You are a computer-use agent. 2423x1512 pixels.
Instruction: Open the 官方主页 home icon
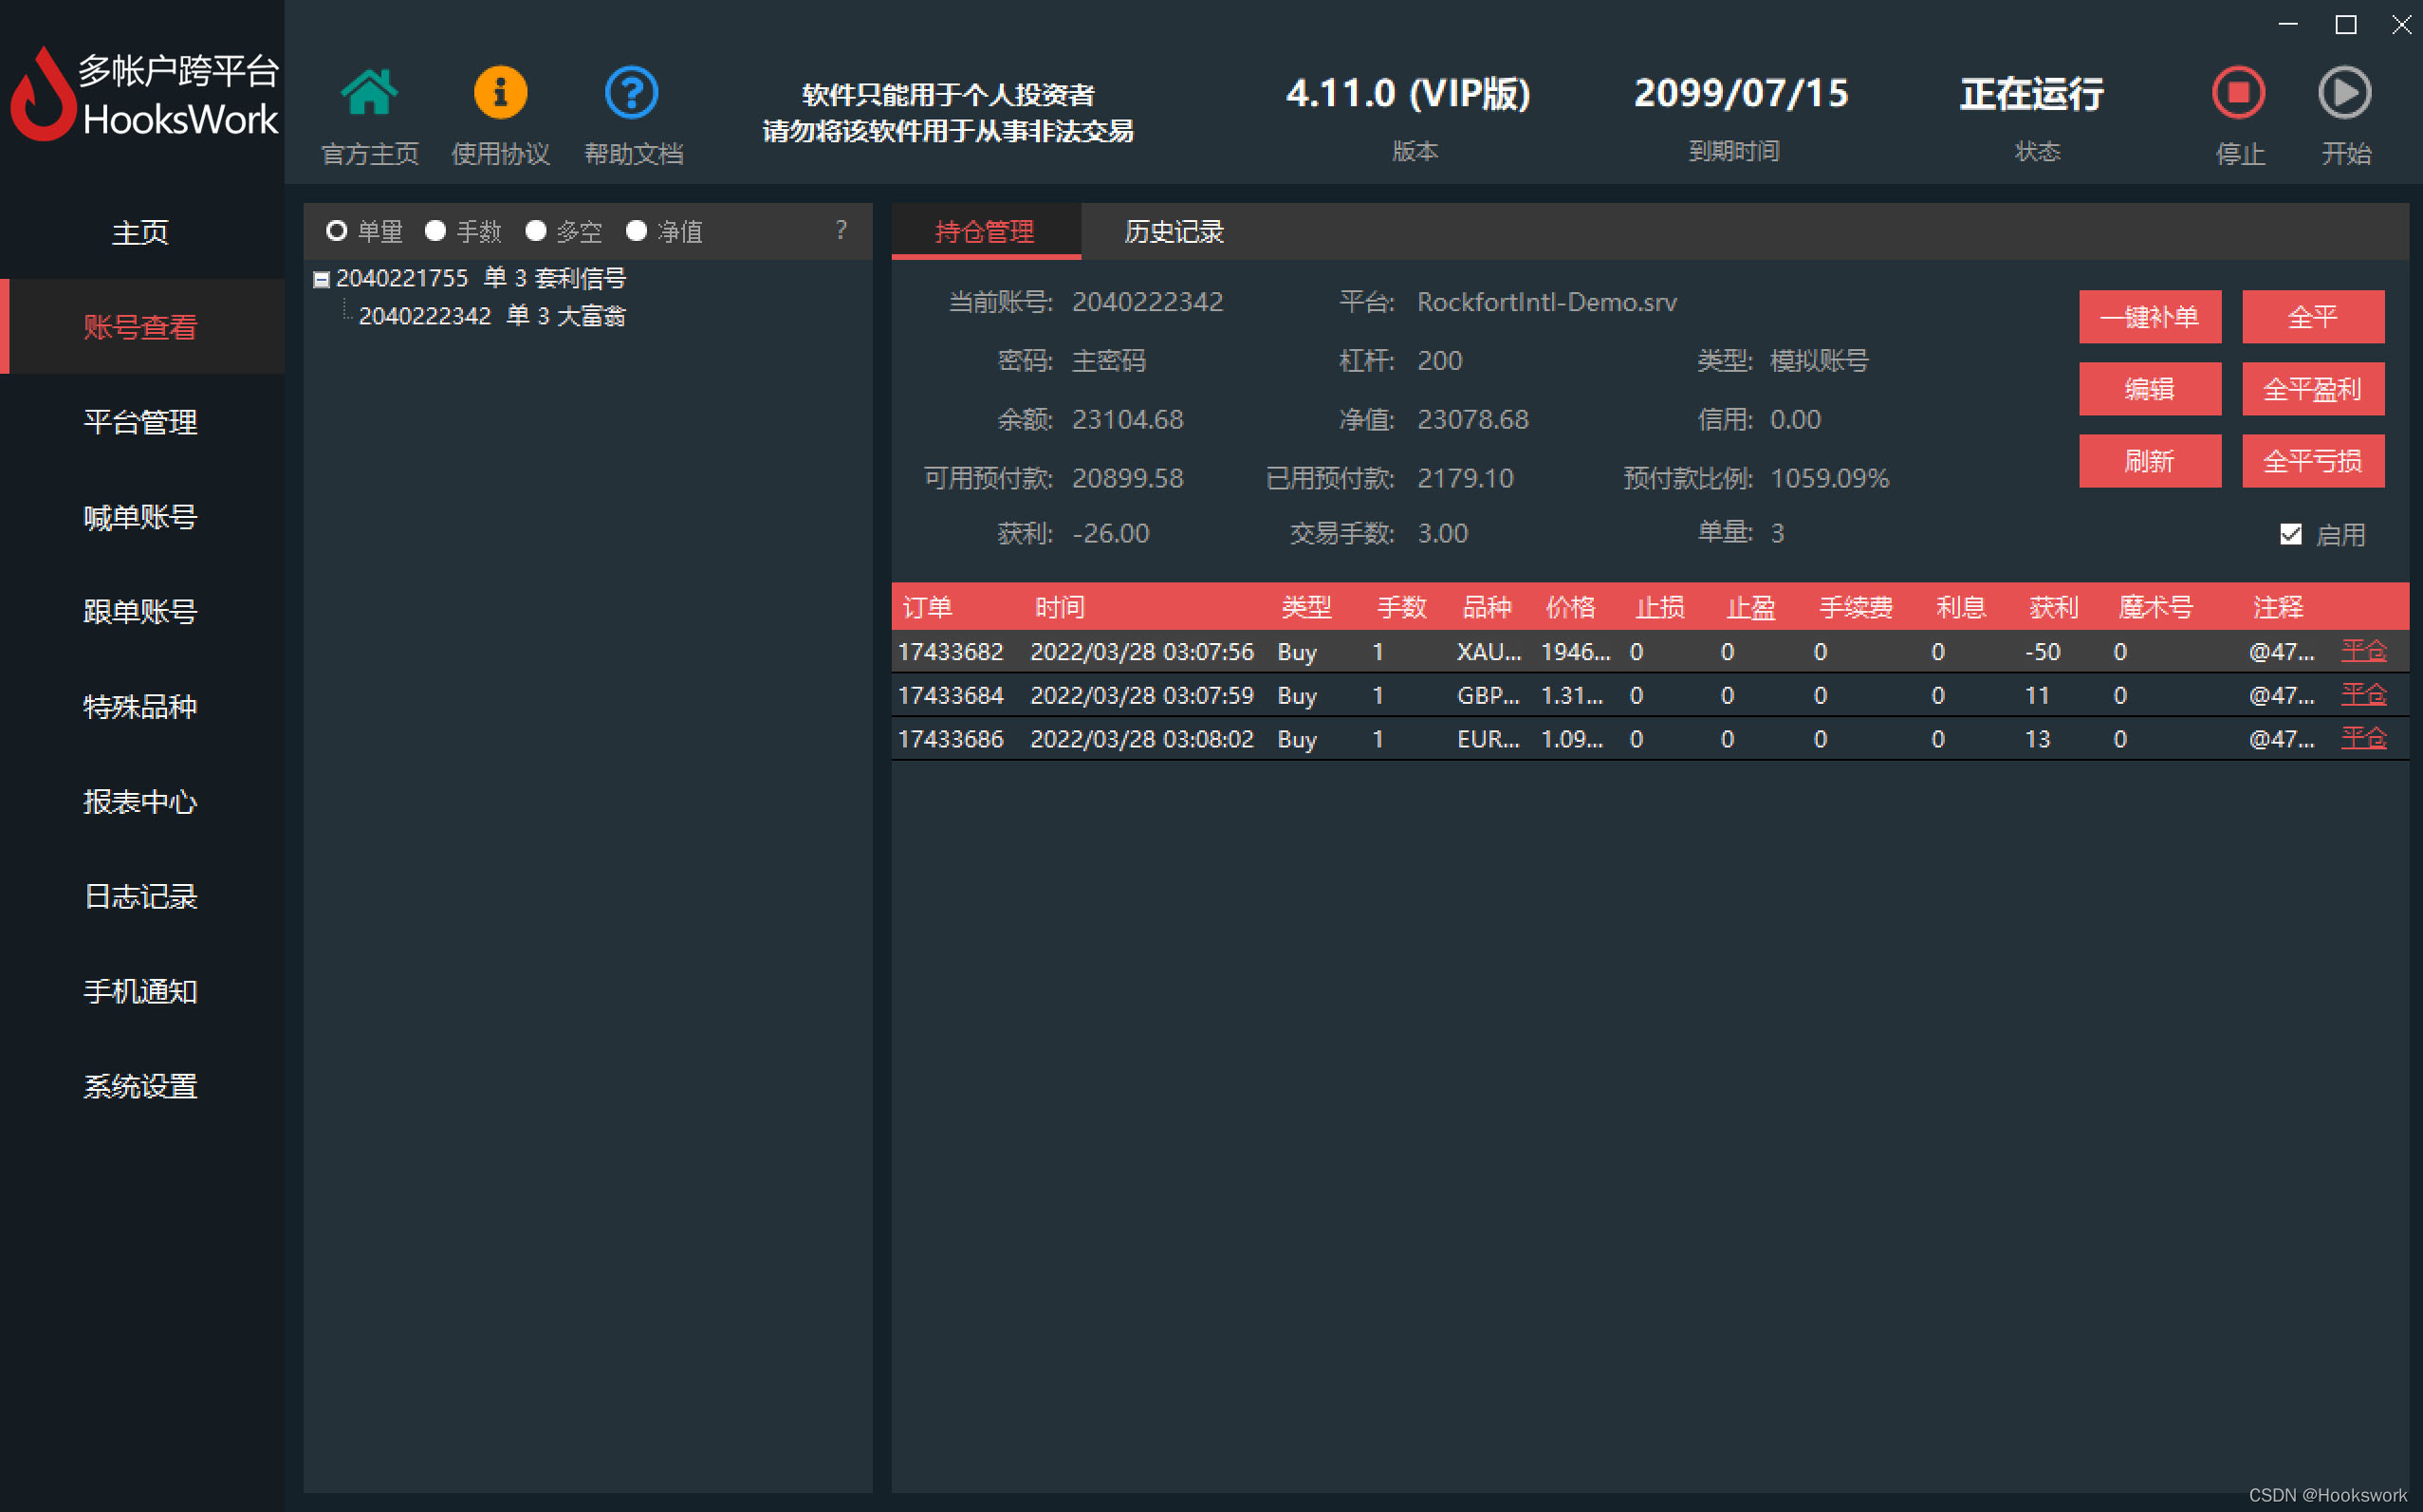point(369,93)
